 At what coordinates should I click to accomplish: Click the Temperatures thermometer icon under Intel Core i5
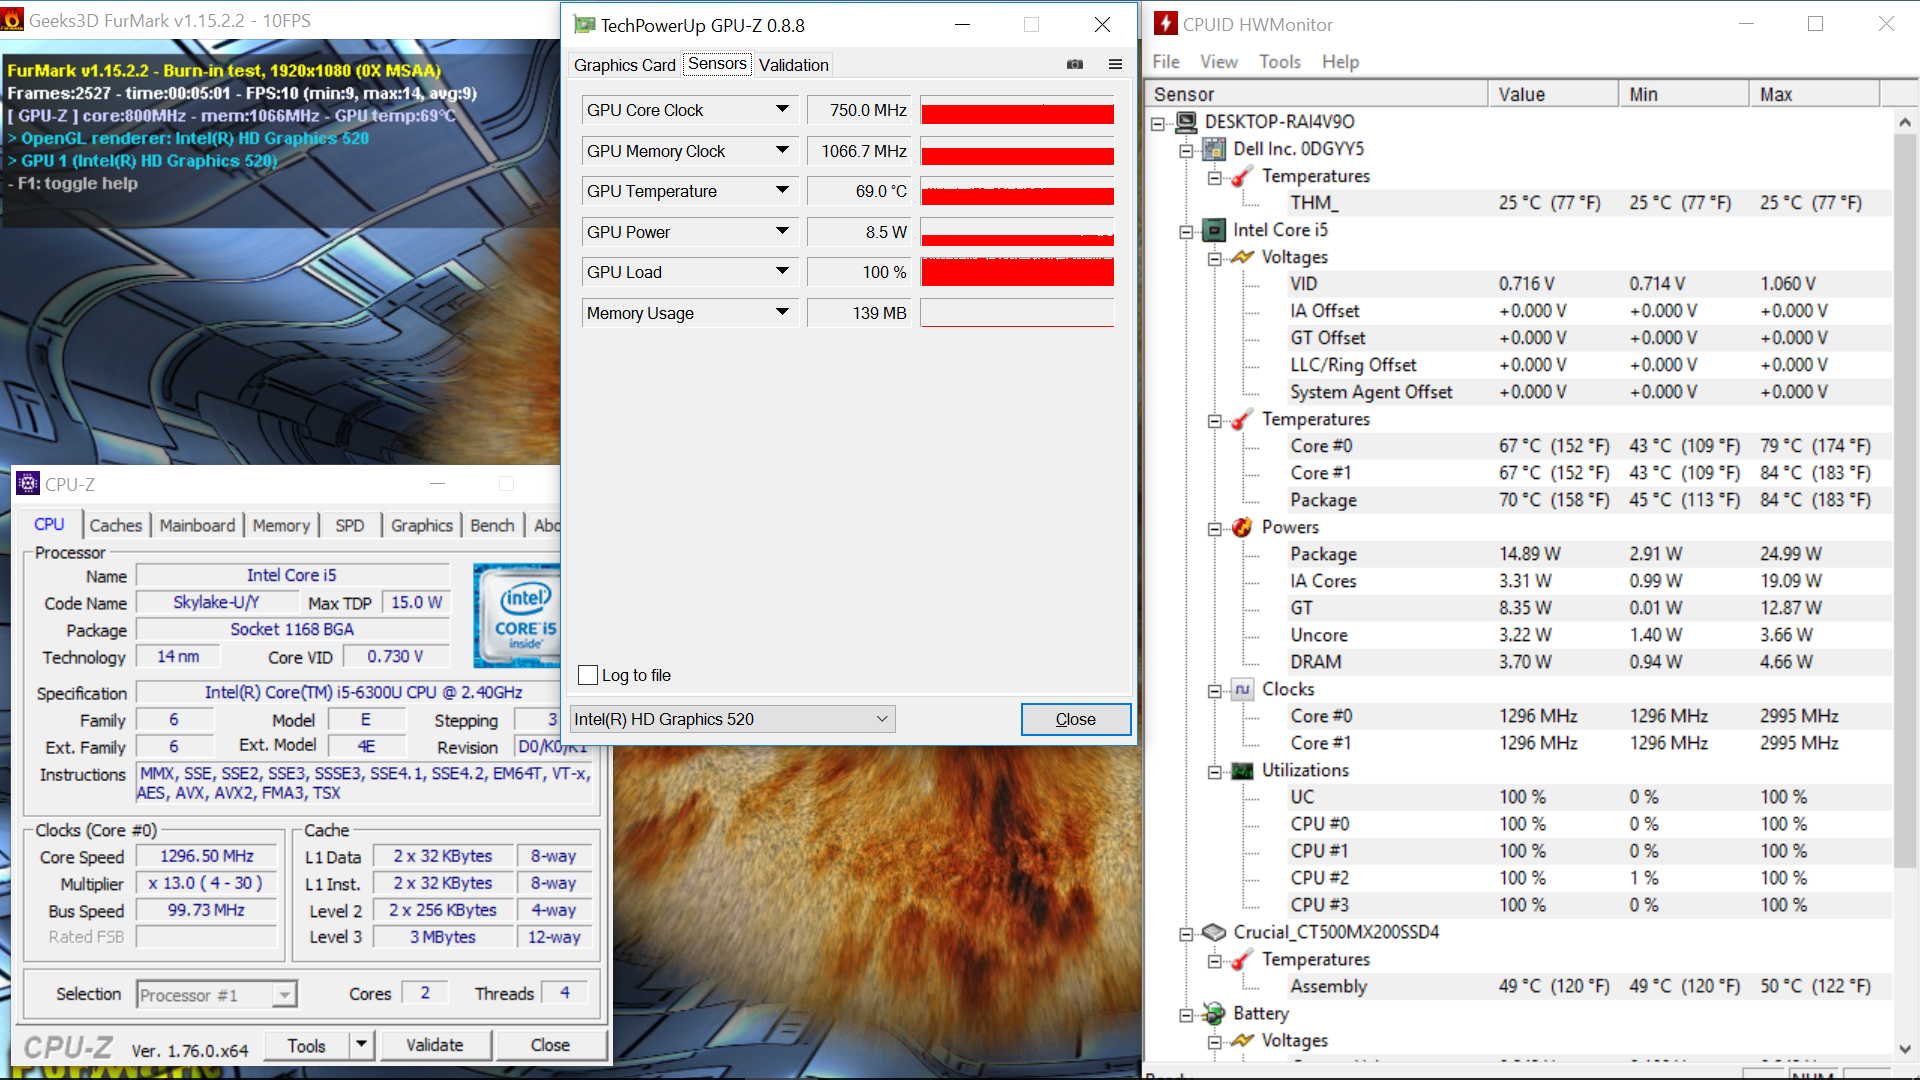[x=1242, y=419]
